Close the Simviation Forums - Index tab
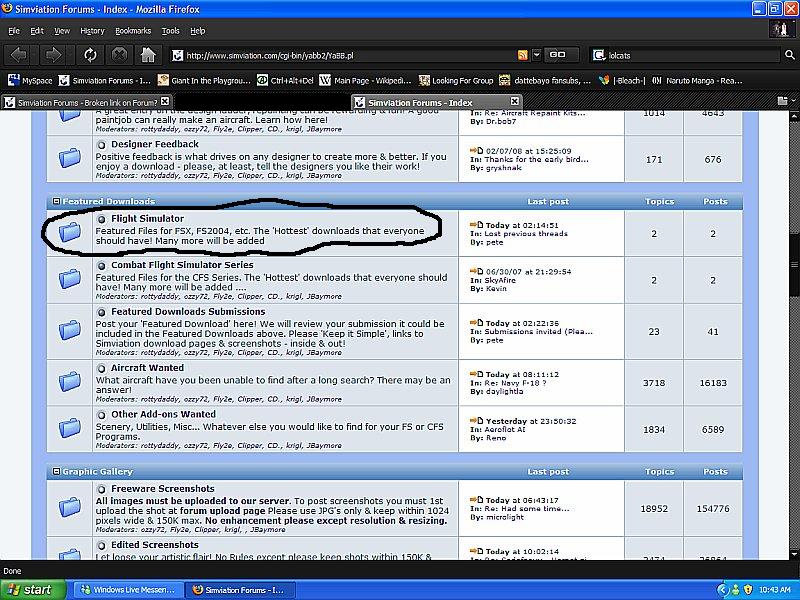800x600 pixels. (515, 102)
